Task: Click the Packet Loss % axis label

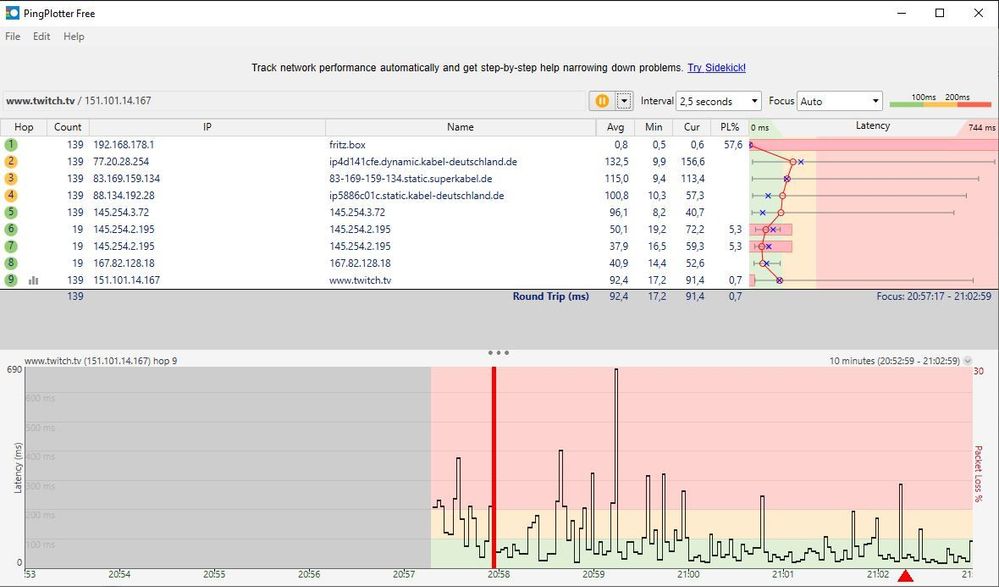Action: coord(978,474)
